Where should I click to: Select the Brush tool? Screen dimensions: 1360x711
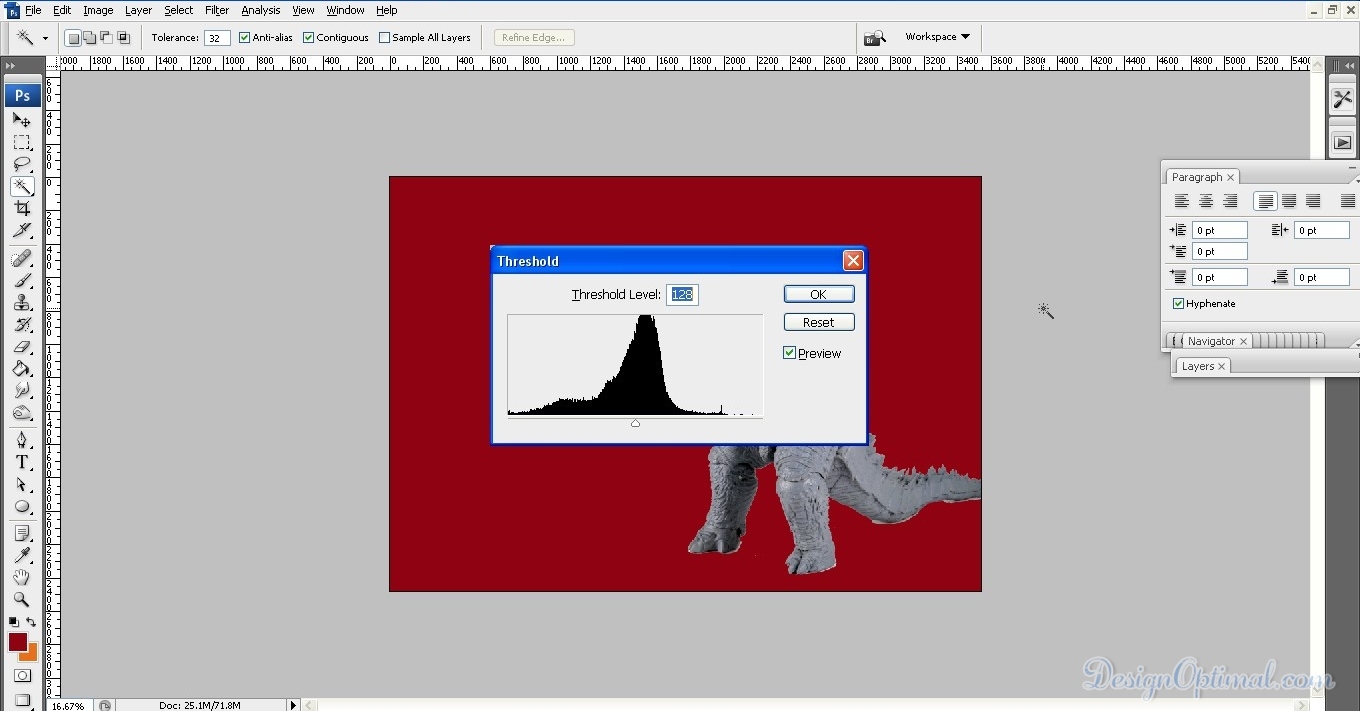click(22, 280)
